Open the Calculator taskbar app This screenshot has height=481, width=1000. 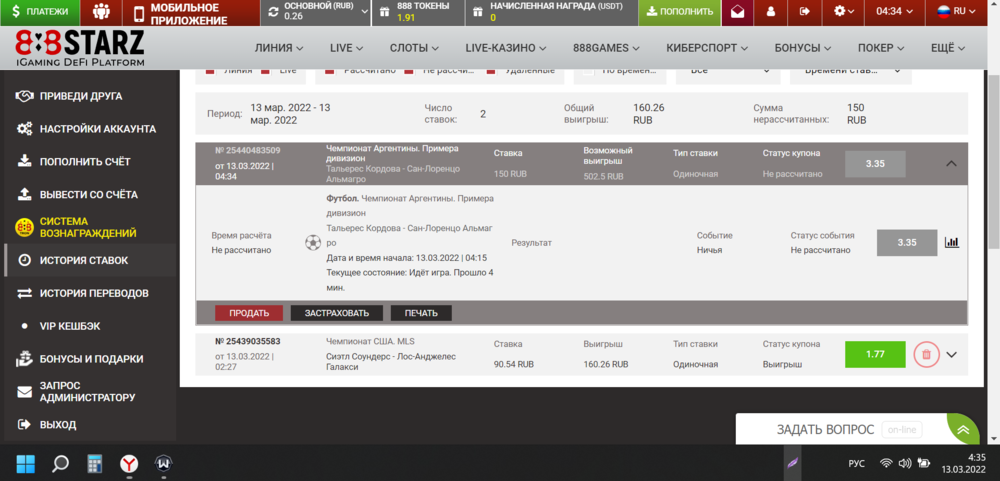[x=94, y=463]
